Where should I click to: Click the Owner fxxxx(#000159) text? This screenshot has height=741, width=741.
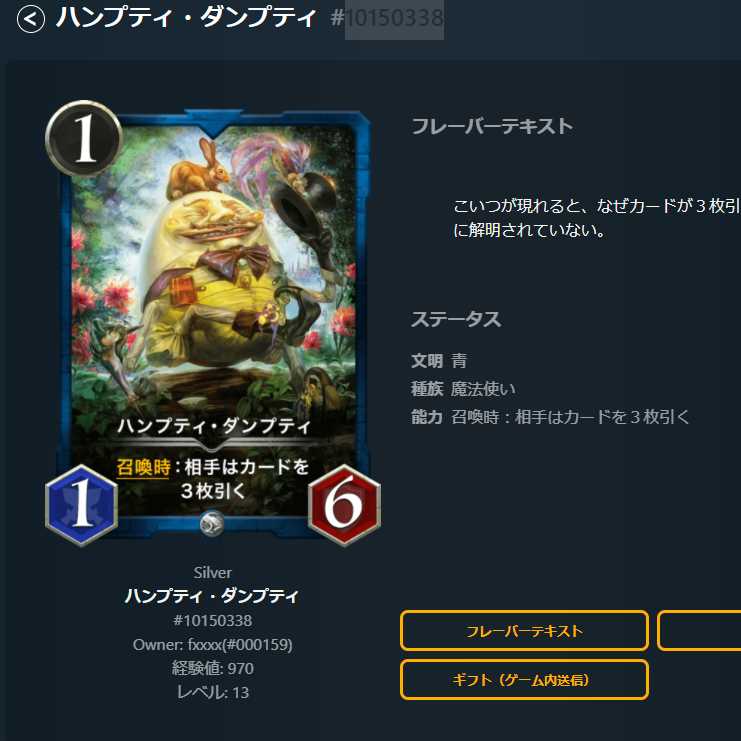(213, 645)
